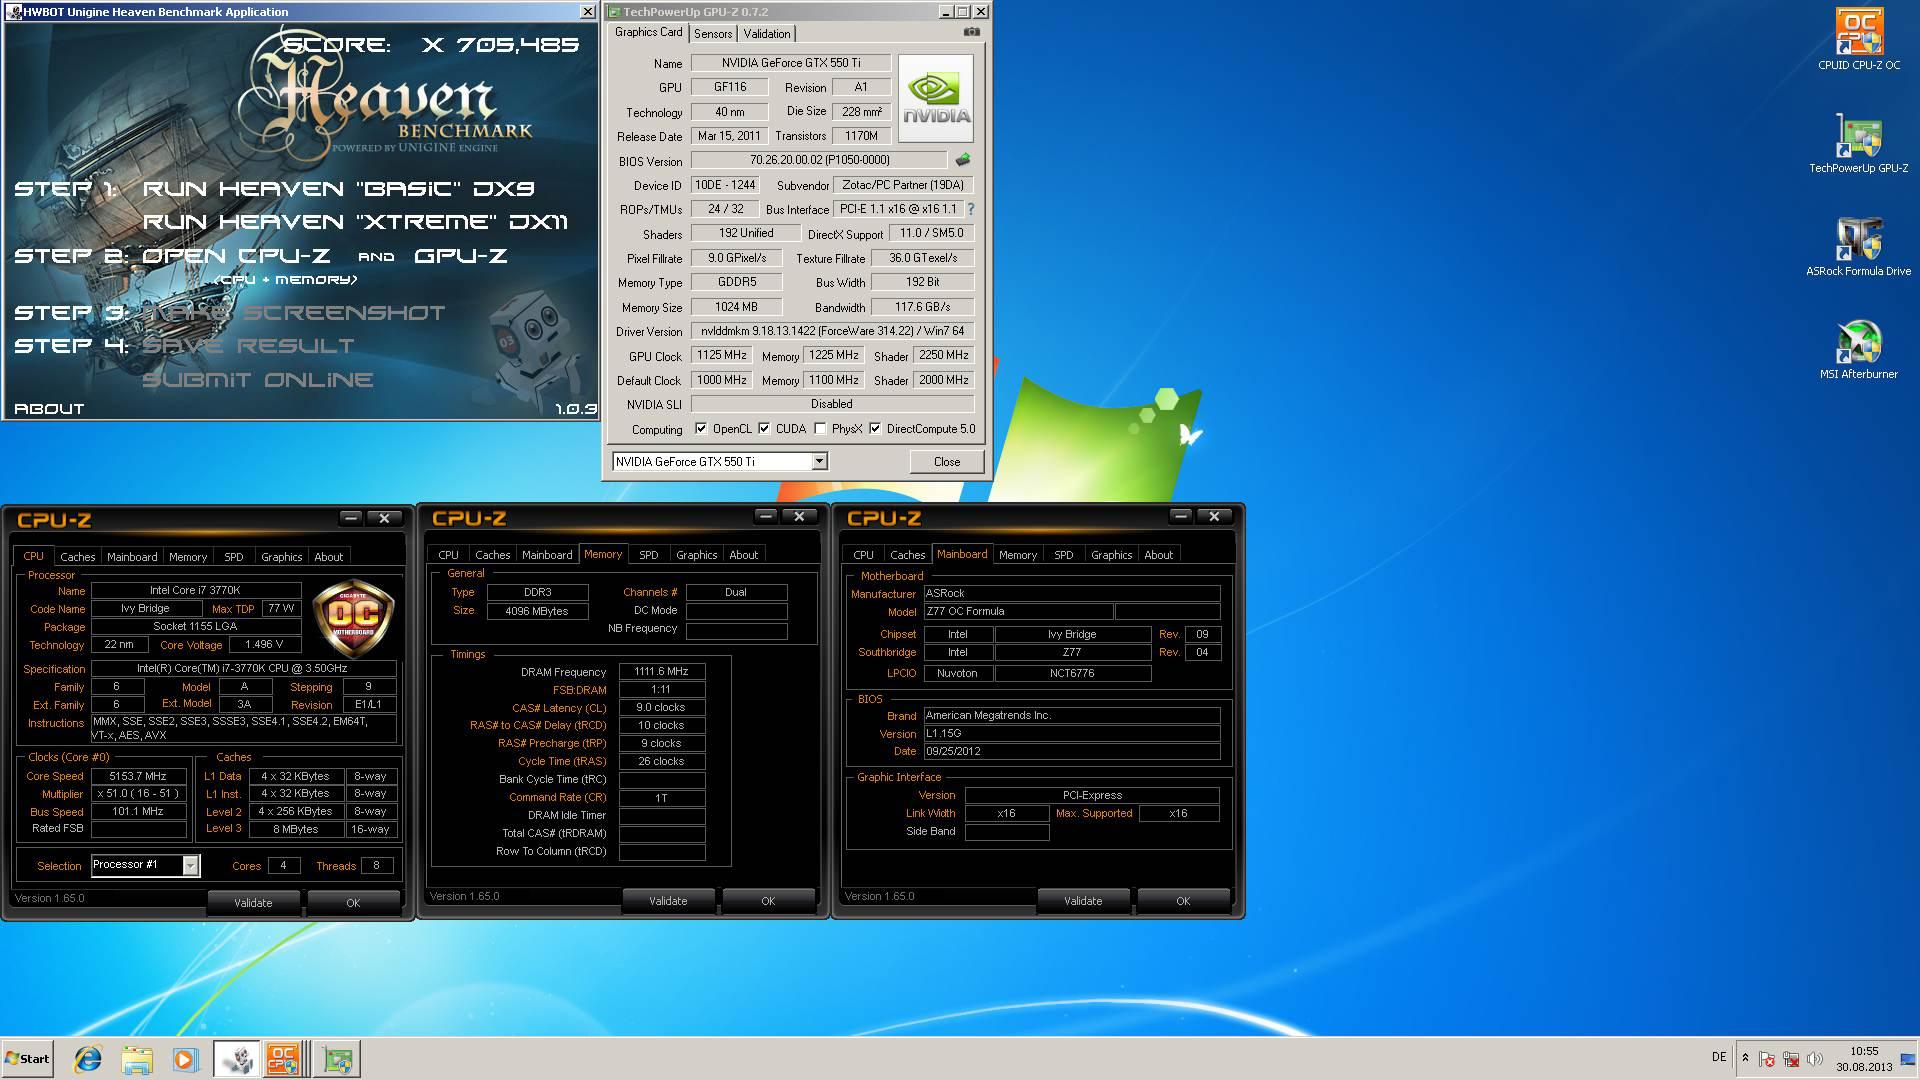Image resolution: width=1920 pixels, height=1080 pixels.
Task: Open Mainboard tab in left CPU-Z window
Action: coord(132,557)
